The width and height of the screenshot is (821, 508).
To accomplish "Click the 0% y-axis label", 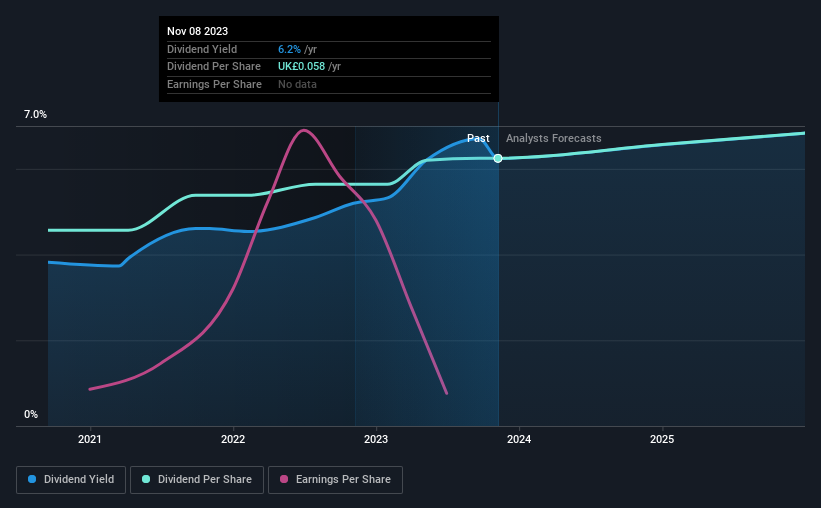I will (31, 414).
